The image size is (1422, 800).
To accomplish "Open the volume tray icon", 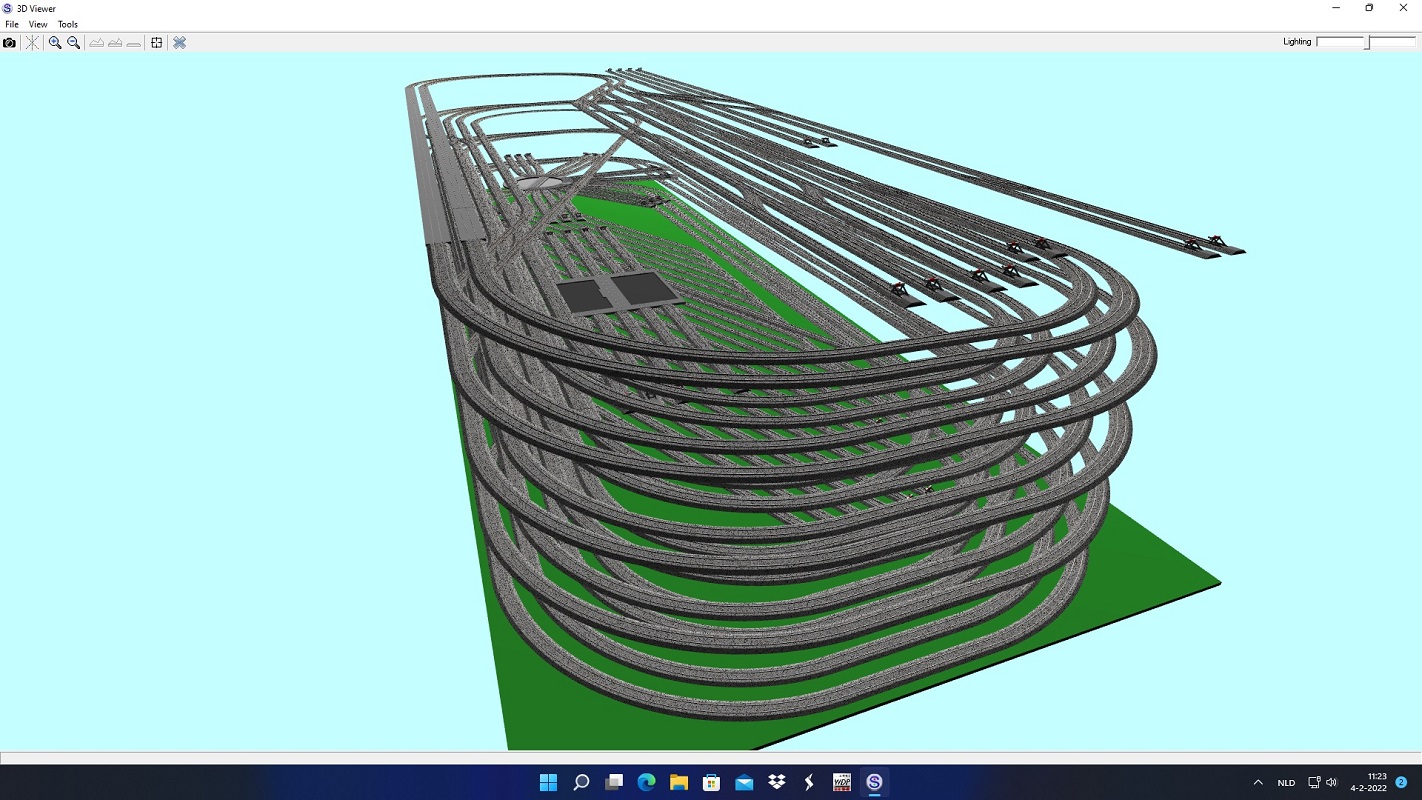I will pos(1331,782).
